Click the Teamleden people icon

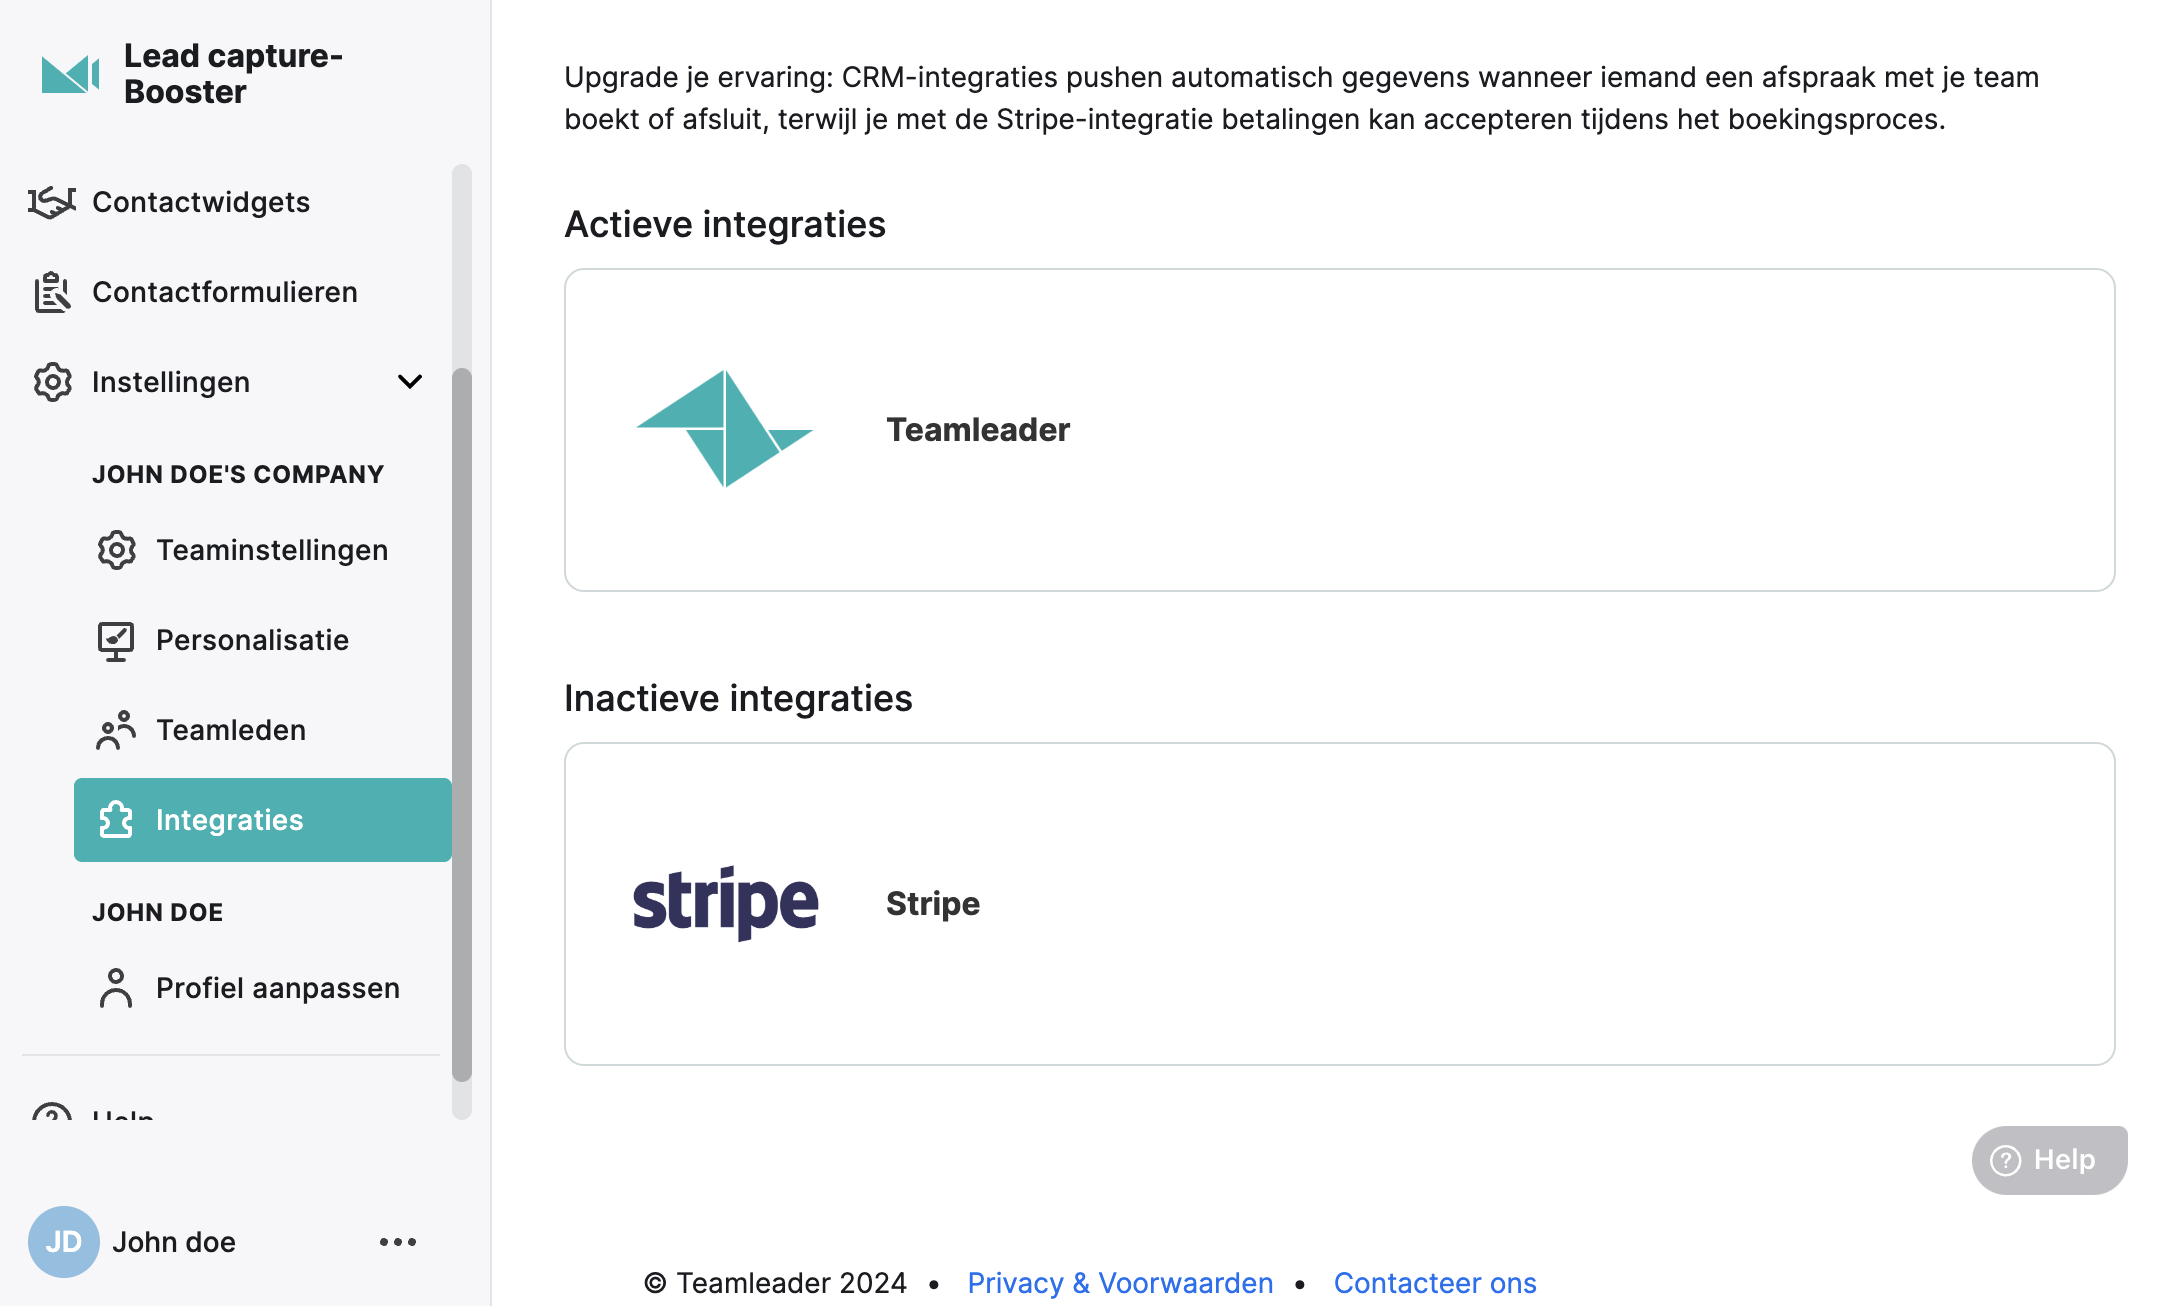[x=116, y=730]
